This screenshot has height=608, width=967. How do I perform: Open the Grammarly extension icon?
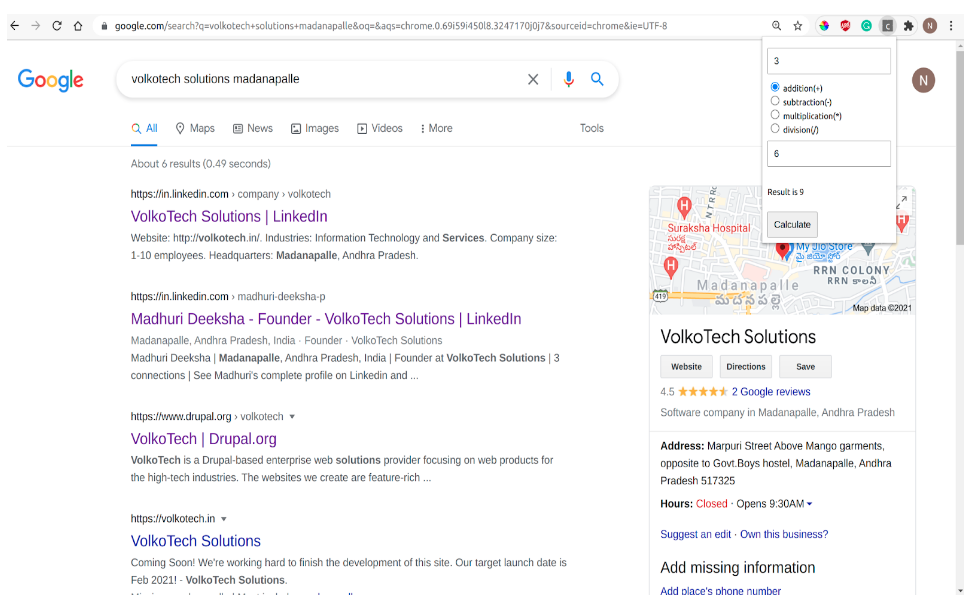866,25
